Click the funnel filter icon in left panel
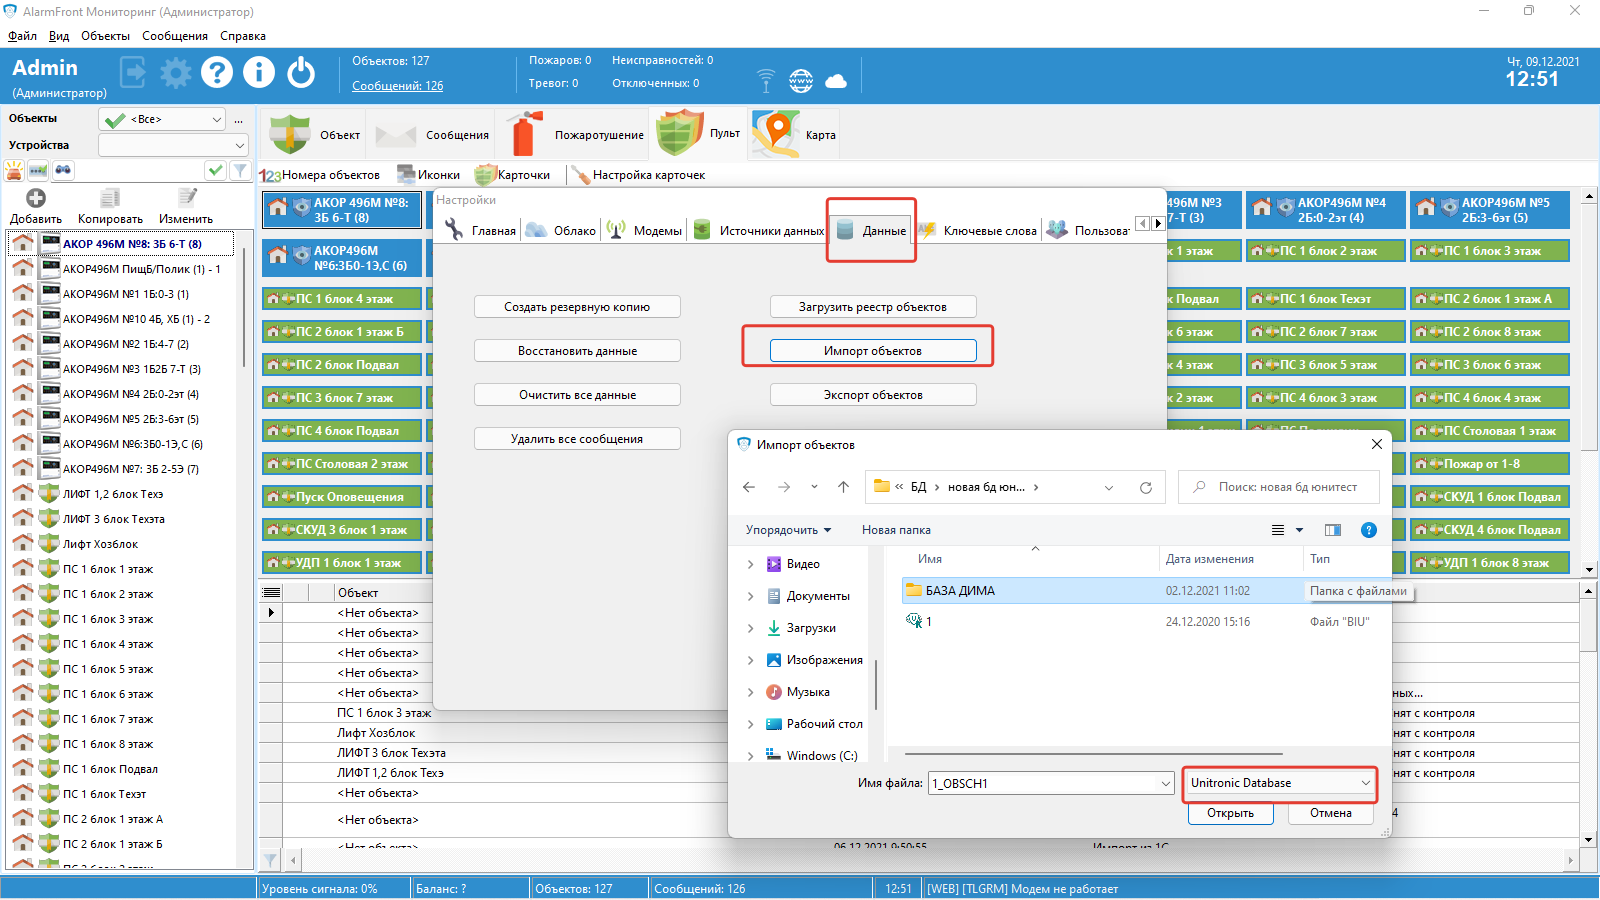1600x900 pixels. [240, 170]
